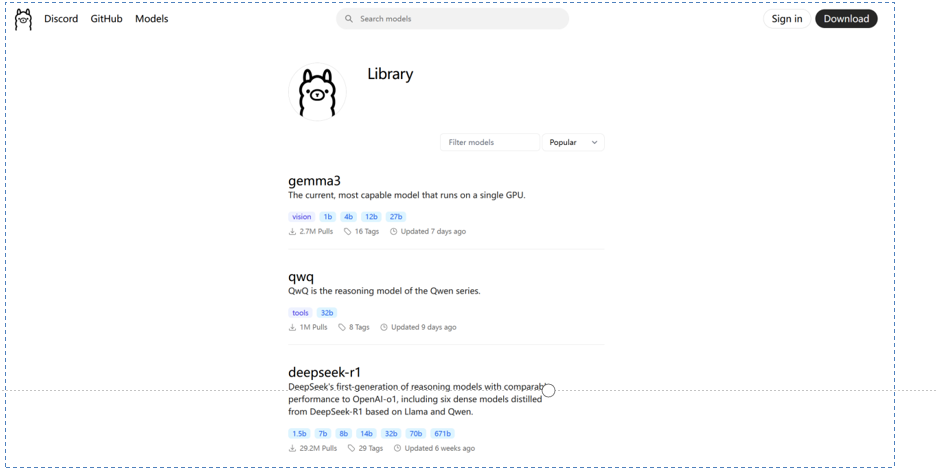Click the Updated 6 weeks ago text
Screen dimensions: 938x470
[x=440, y=448]
